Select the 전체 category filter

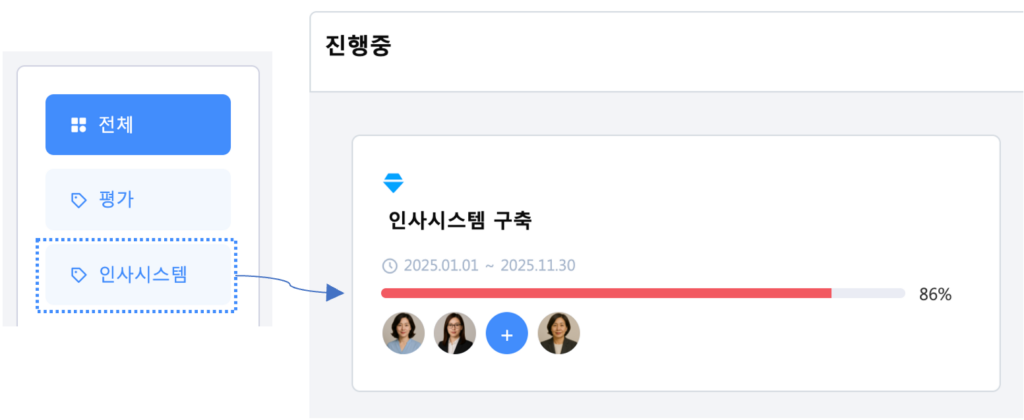point(138,125)
